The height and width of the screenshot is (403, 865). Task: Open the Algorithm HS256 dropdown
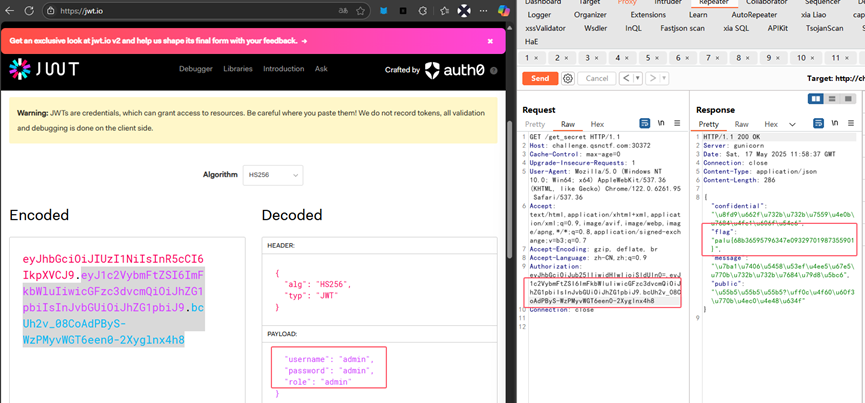(x=273, y=175)
